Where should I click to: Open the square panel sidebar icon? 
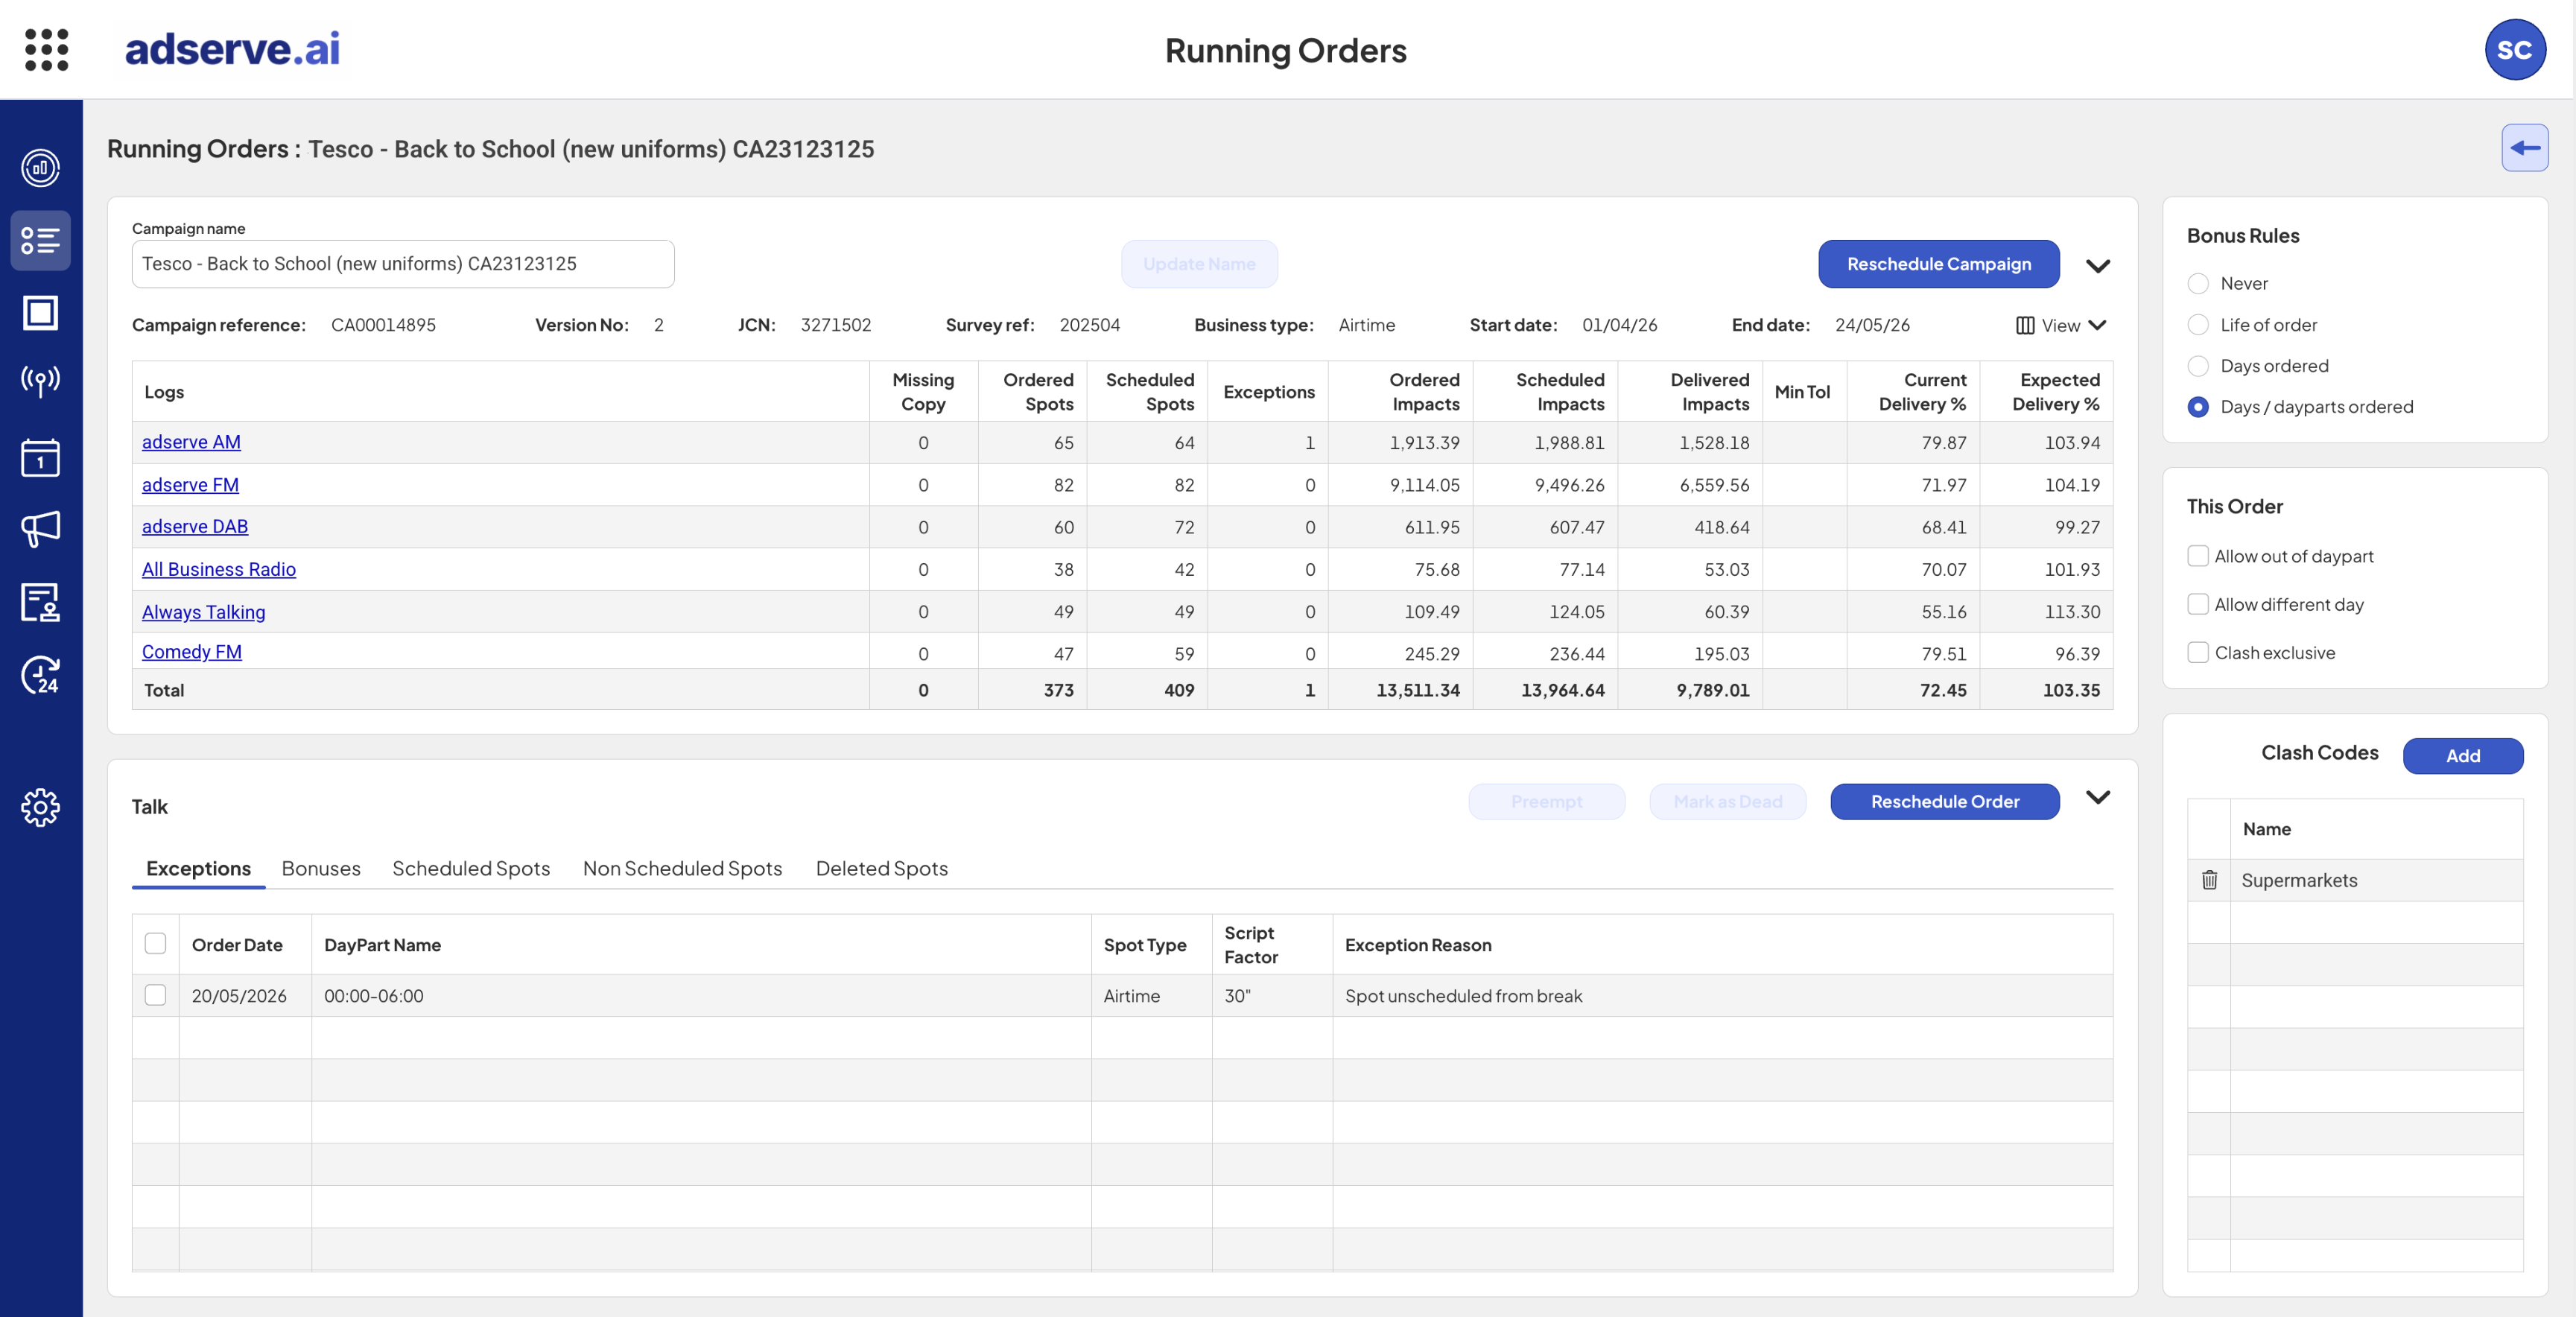point(41,312)
